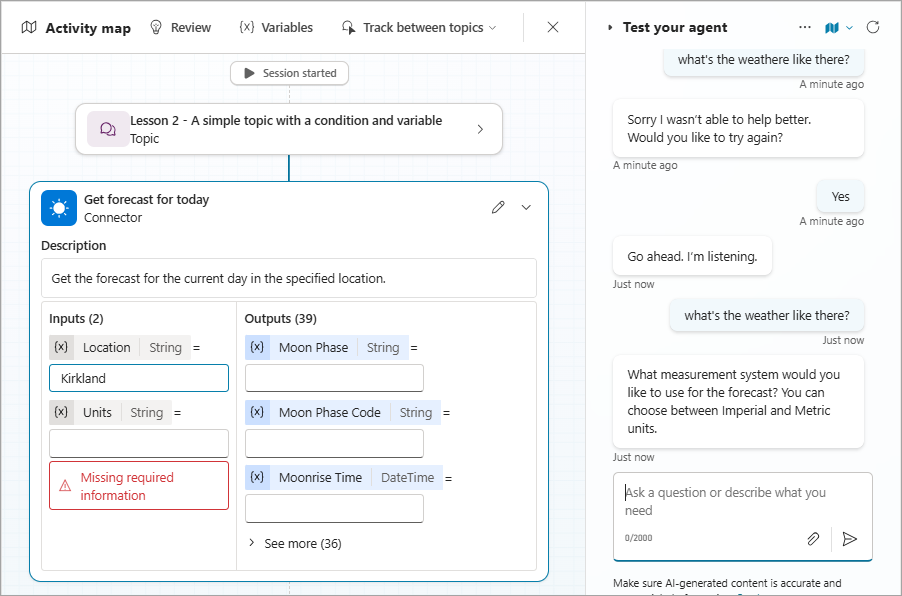
Task: Send the chat message with arrow icon
Action: tap(850, 539)
